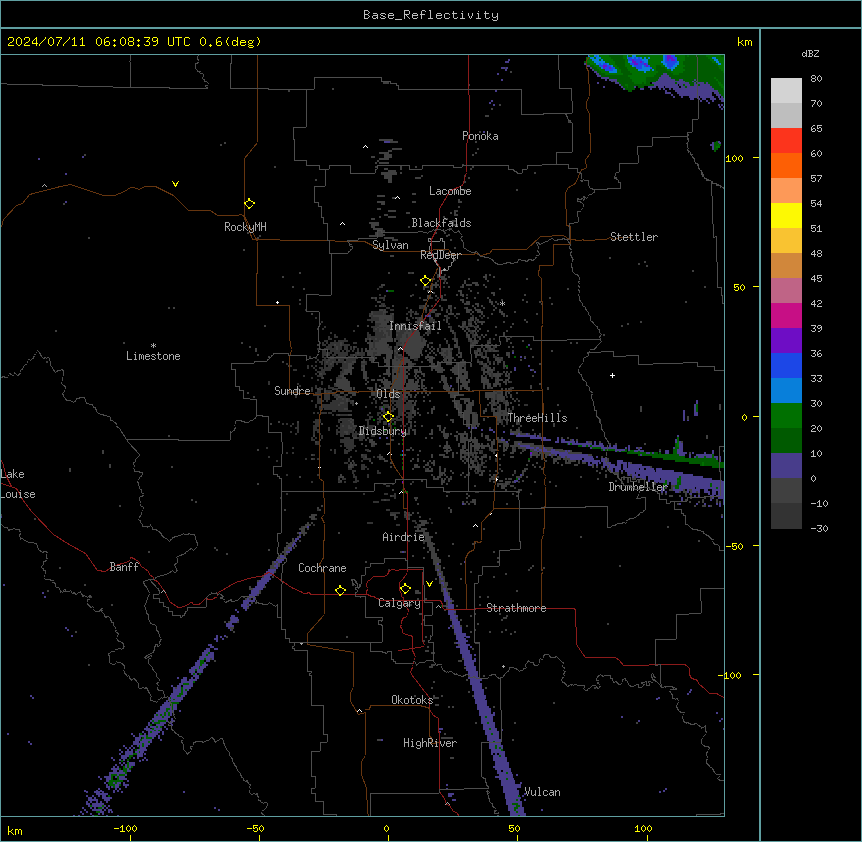Select the blue 36-33 dBZ legend color
Viewport: 862px width, 842px height.
(786, 365)
